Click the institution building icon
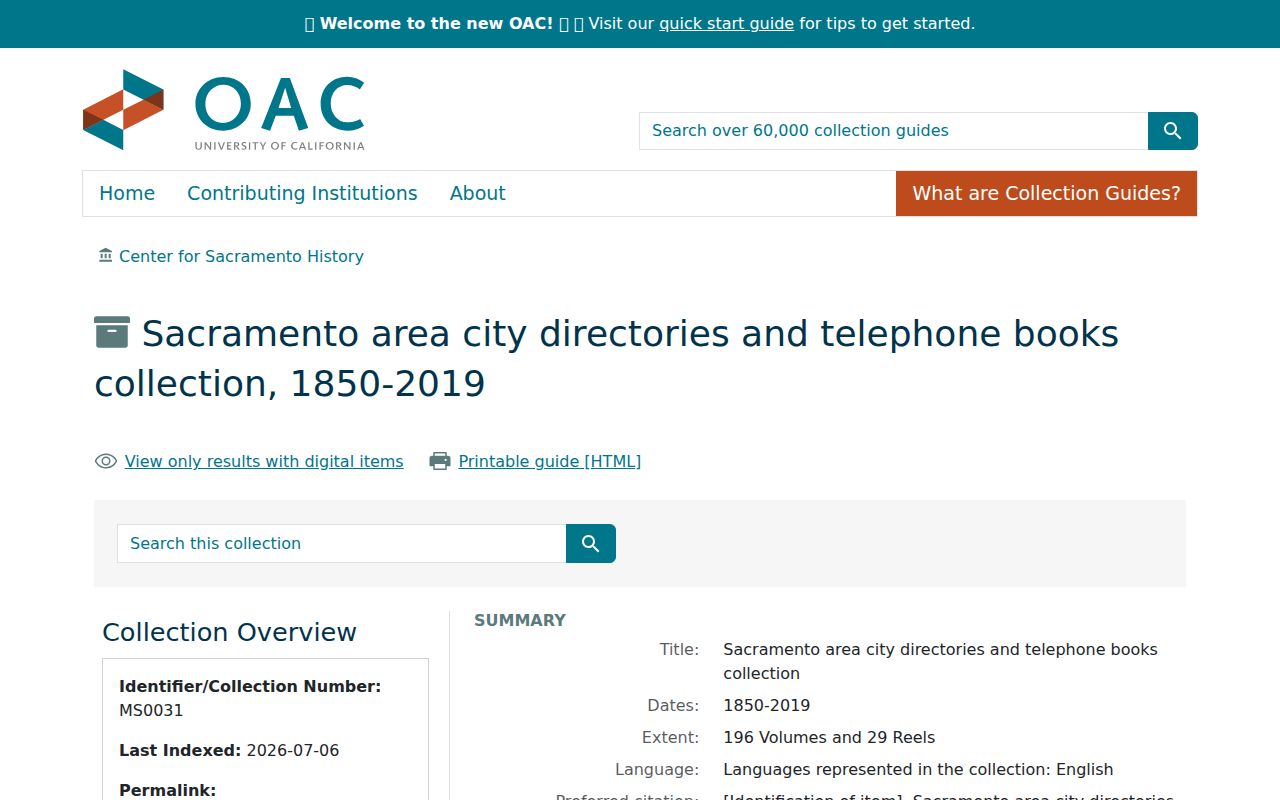Viewport: 1280px width, 800px height. click(106, 256)
